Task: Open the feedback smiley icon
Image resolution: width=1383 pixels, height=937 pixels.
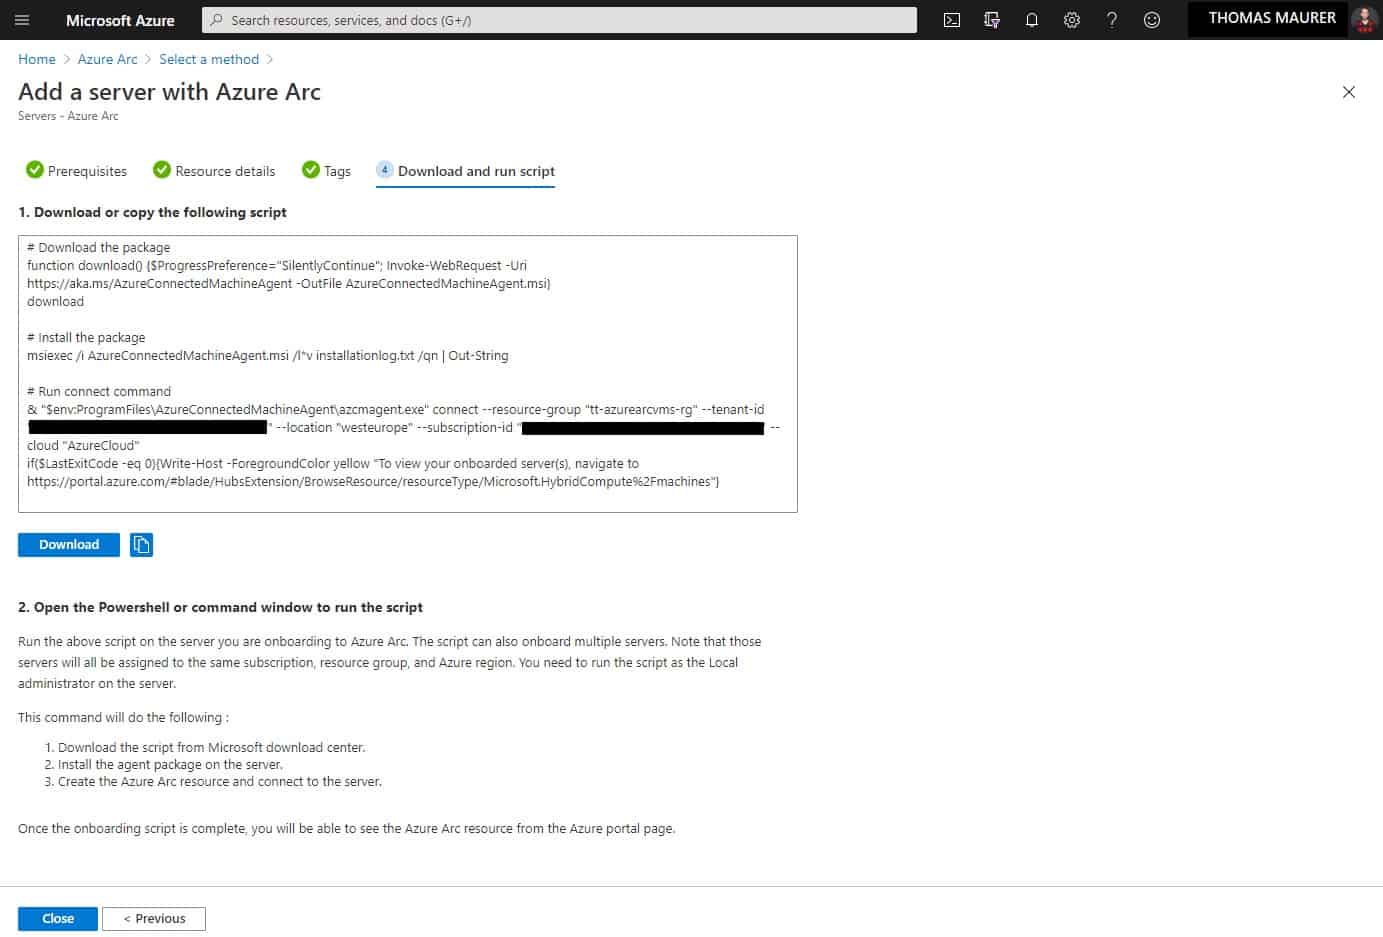Action: (1152, 20)
